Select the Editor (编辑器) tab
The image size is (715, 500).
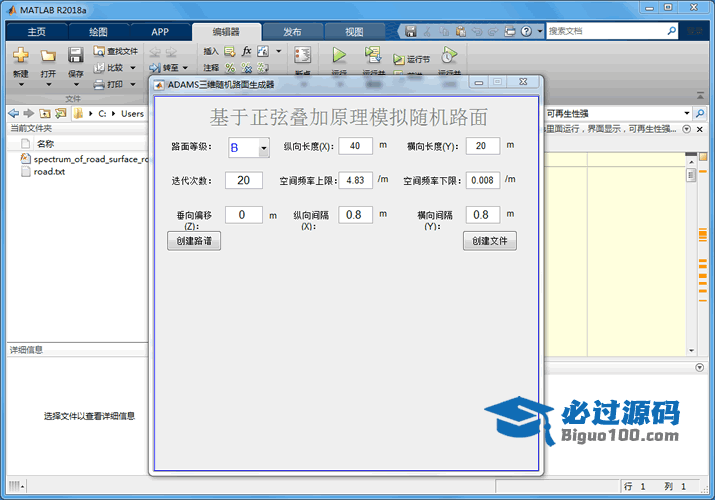tap(226, 32)
